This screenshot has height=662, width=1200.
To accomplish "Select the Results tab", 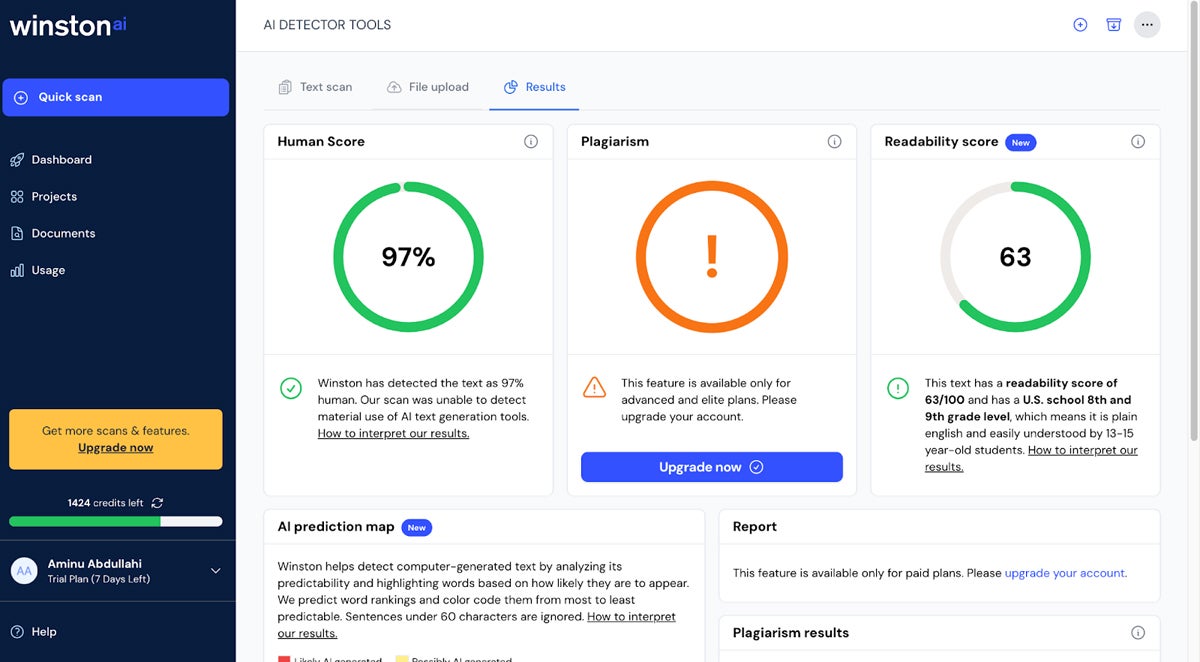I will point(534,87).
